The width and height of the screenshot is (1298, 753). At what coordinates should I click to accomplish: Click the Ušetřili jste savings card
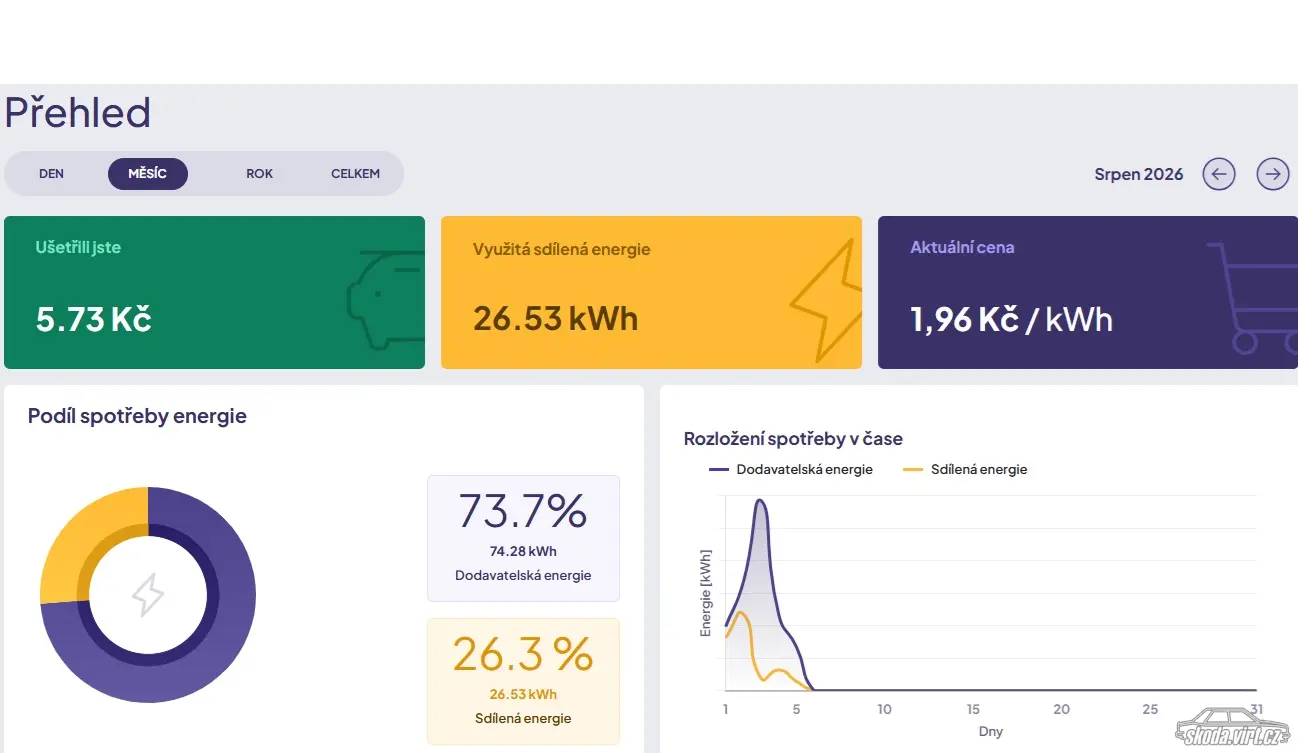click(214, 292)
